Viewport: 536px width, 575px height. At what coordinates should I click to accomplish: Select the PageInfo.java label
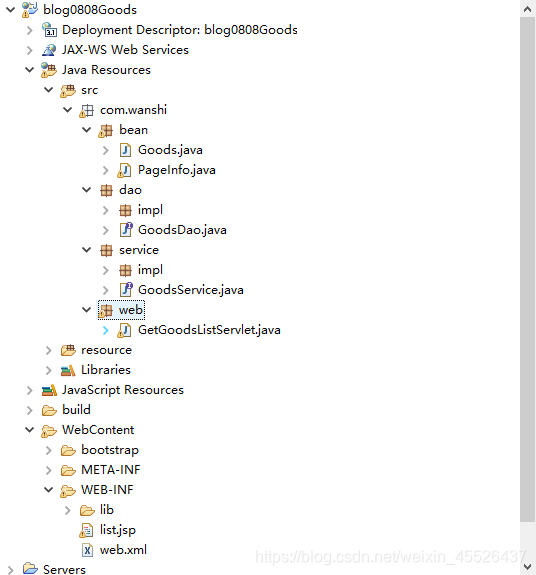(177, 170)
